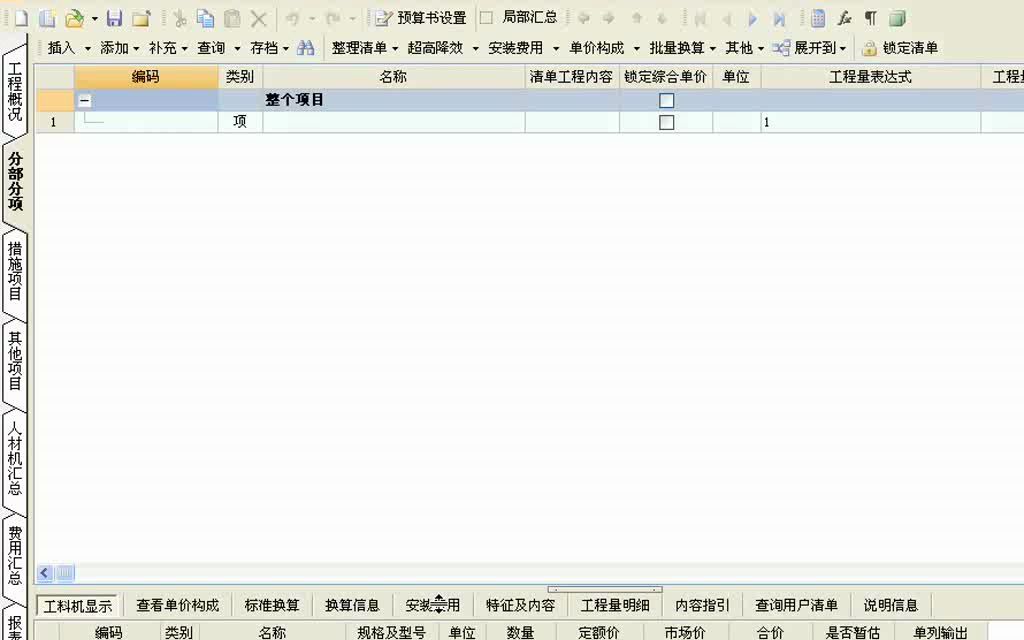Image resolution: width=1024 pixels, height=640 pixels.
Task: Click the ¶ paragraph mark icon
Action: pyautogui.click(x=872, y=17)
